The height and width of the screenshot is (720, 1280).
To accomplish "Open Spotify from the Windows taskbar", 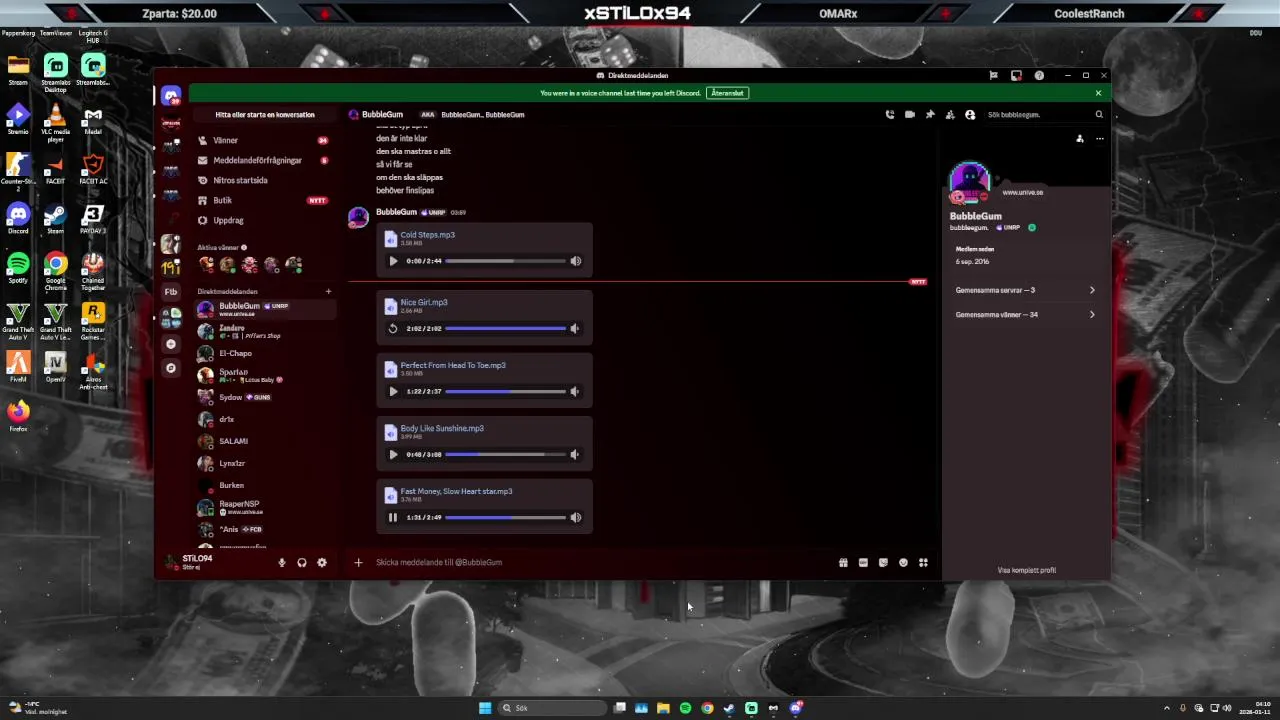I will click(x=685, y=708).
